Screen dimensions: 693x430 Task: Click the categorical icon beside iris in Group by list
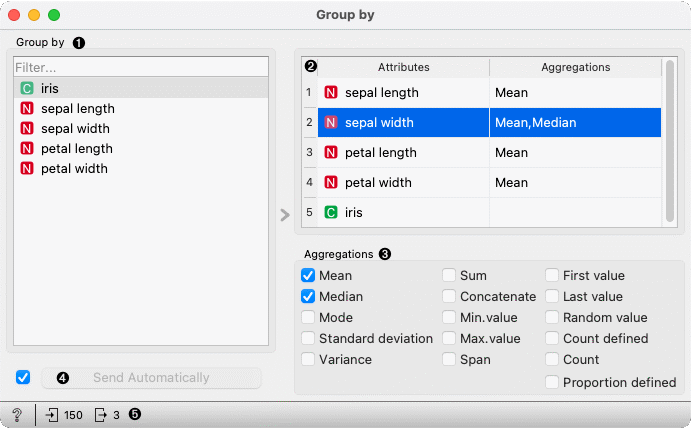pyautogui.click(x=27, y=88)
